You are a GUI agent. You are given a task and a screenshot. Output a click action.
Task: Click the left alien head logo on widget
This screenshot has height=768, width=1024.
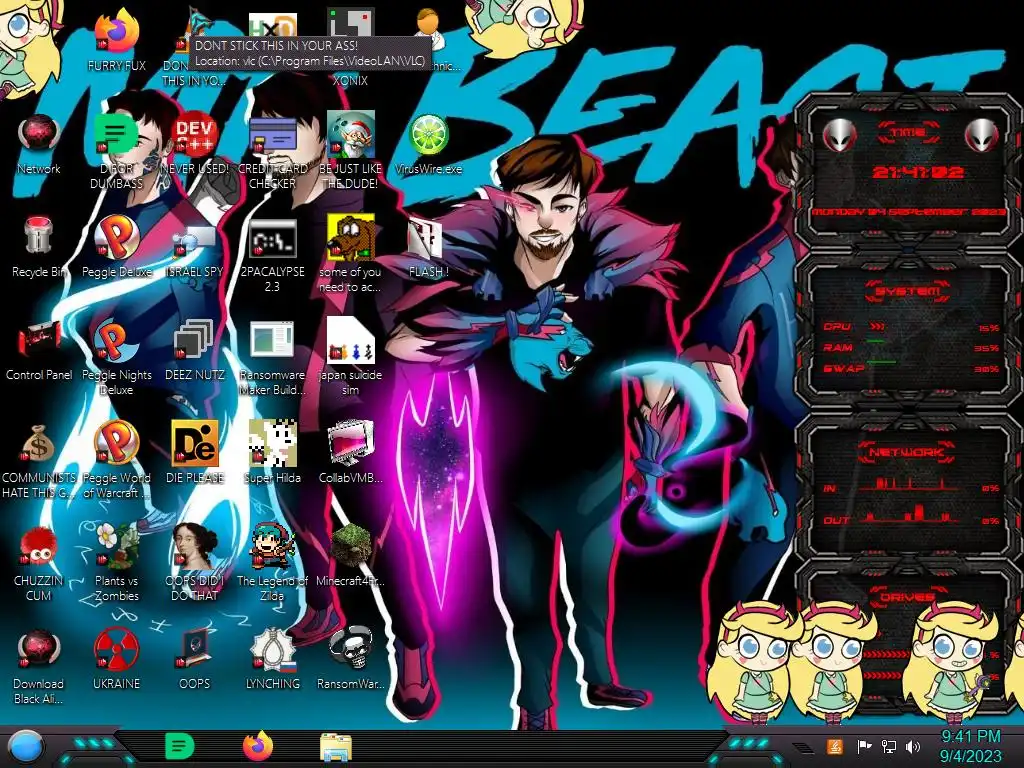pyautogui.click(x=840, y=135)
